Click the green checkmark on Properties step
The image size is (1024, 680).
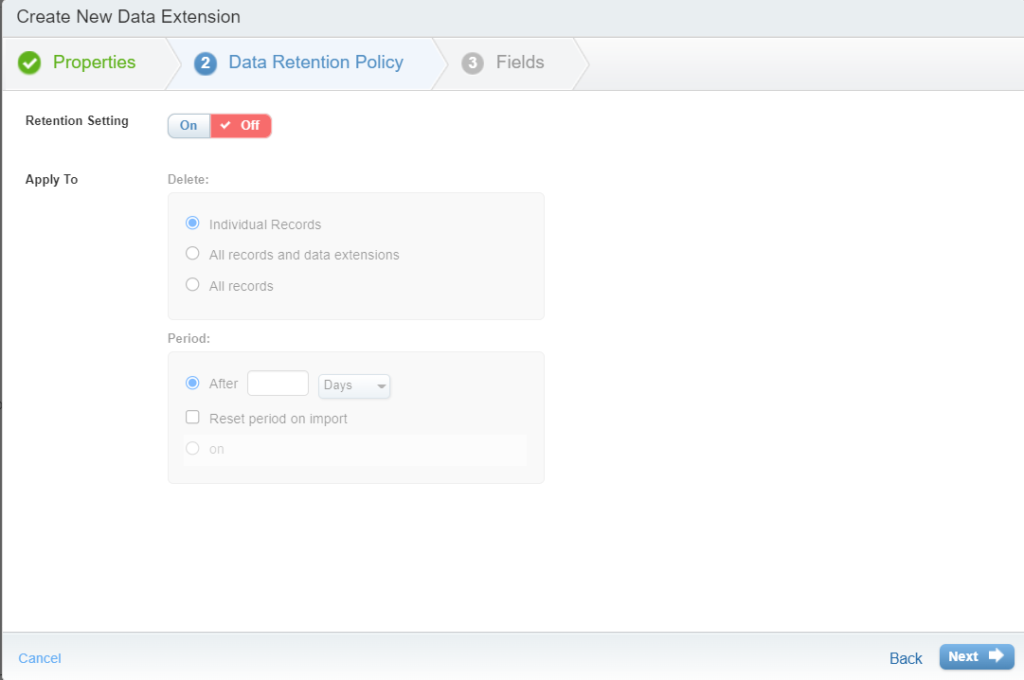click(x=29, y=62)
